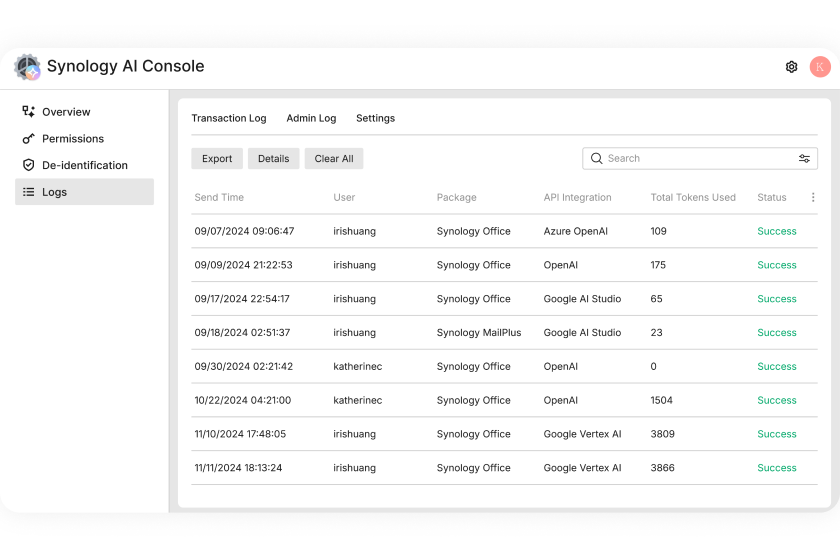Click the Logs list icon
The image size is (840, 560).
point(28,192)
